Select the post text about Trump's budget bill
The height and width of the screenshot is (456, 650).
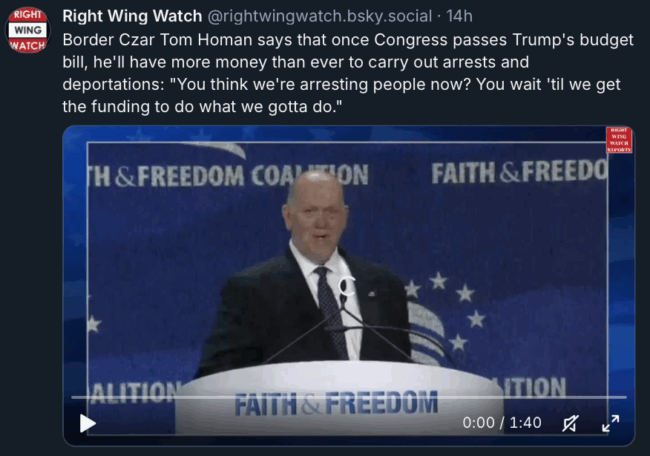click(x=348, y=73)
